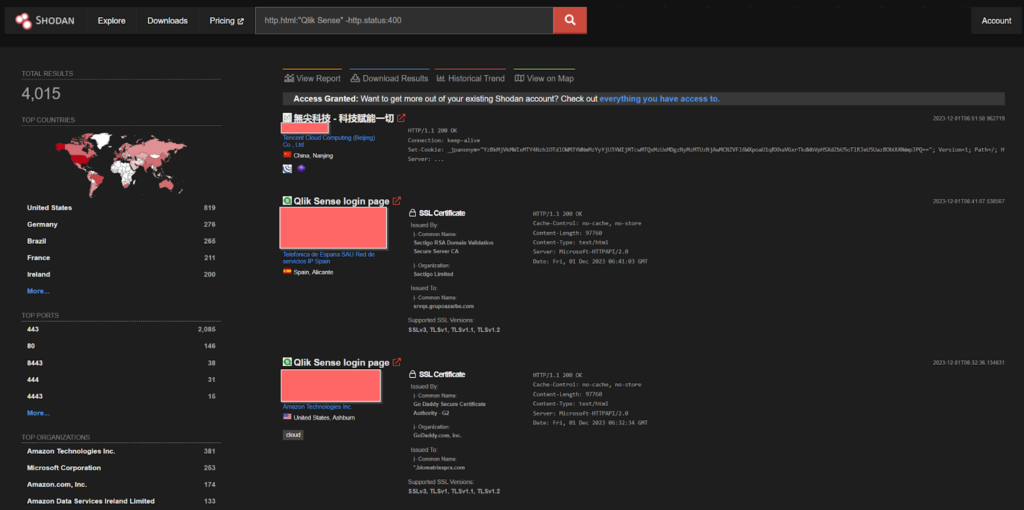
Task: Click the United States flag icon
Action: pyautogui.click(x=287, y=417)
